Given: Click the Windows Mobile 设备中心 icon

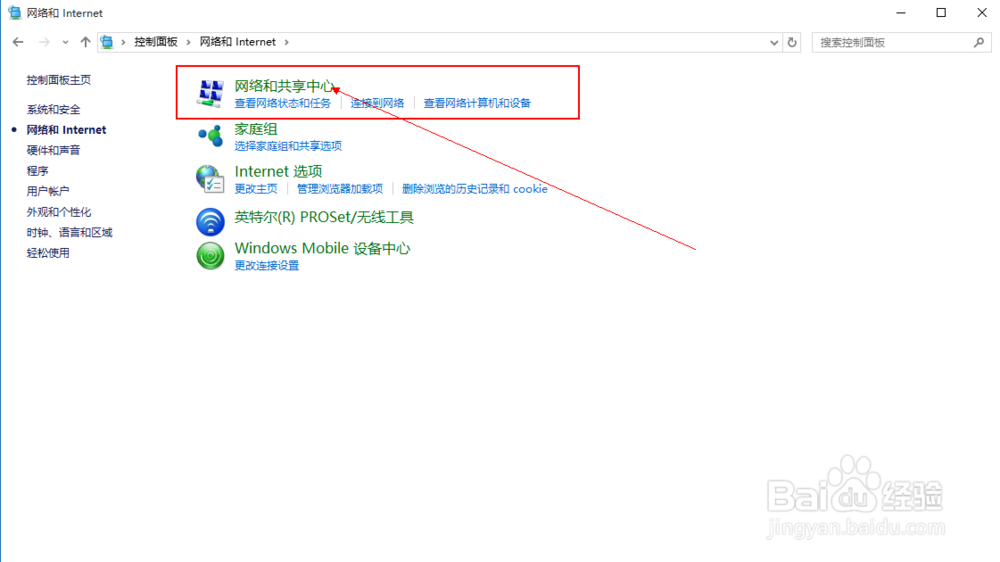Looking at the screenshot, I should coord(210,256).
